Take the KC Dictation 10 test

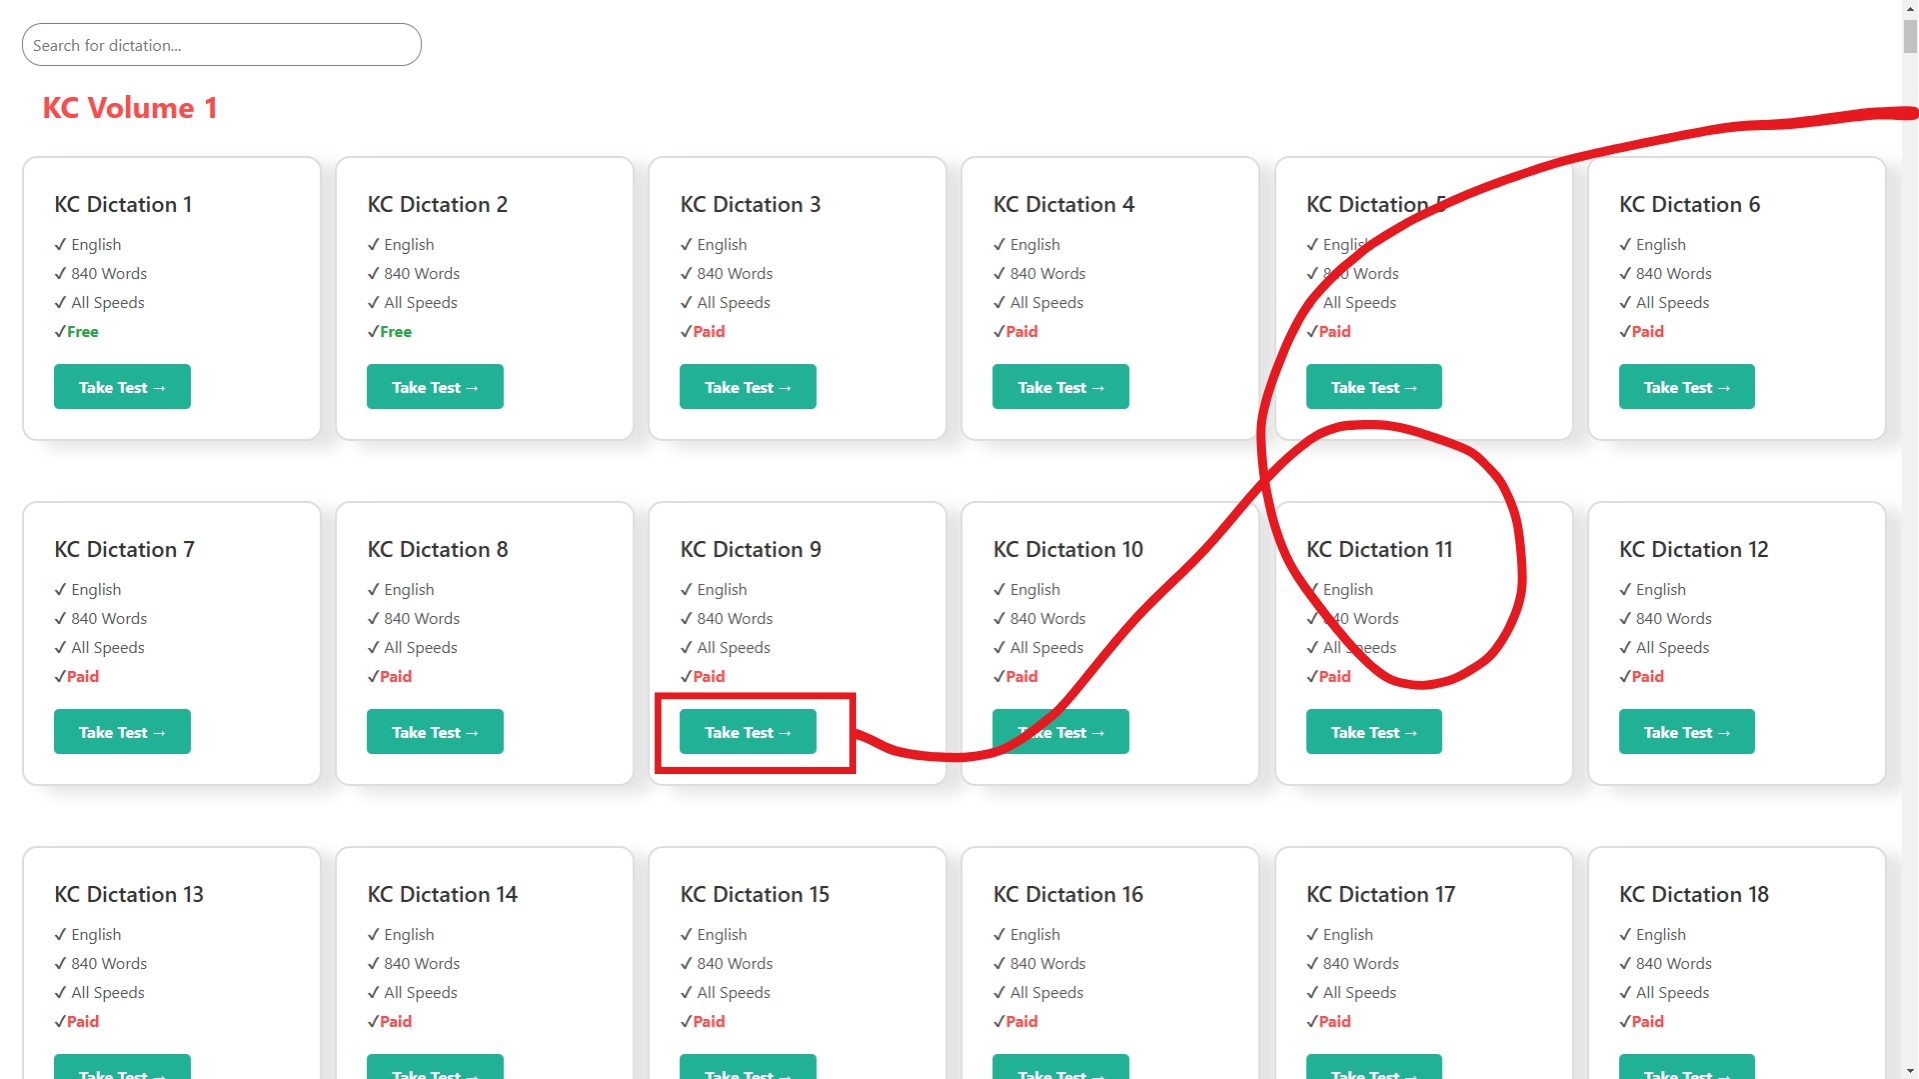1060,731
